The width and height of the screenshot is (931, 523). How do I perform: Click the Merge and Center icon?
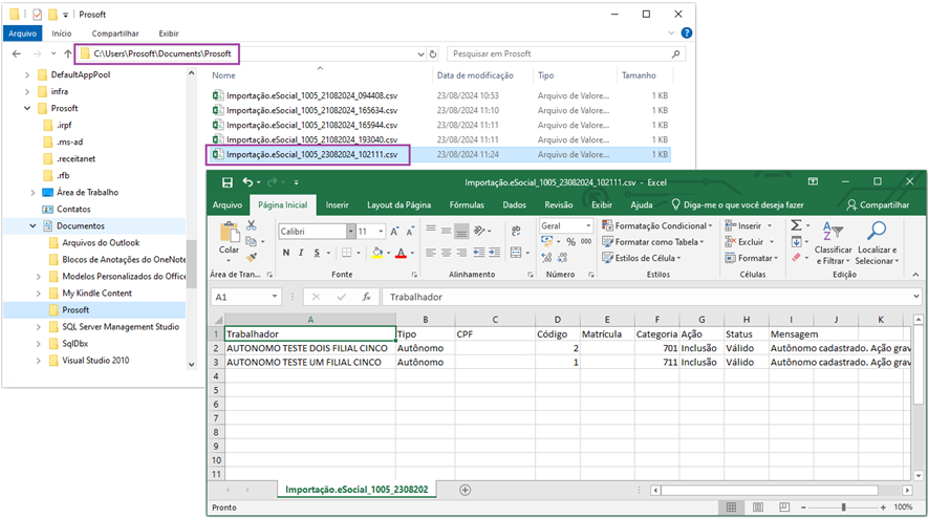click(x=515, y=253)
